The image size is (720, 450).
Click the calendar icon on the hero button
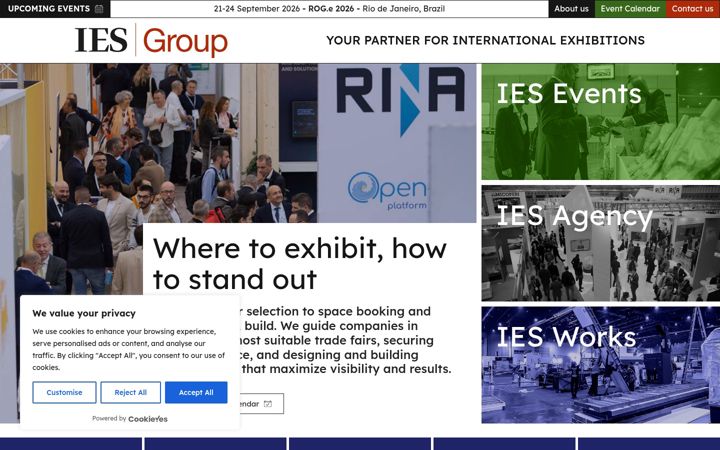click(268, 404)
